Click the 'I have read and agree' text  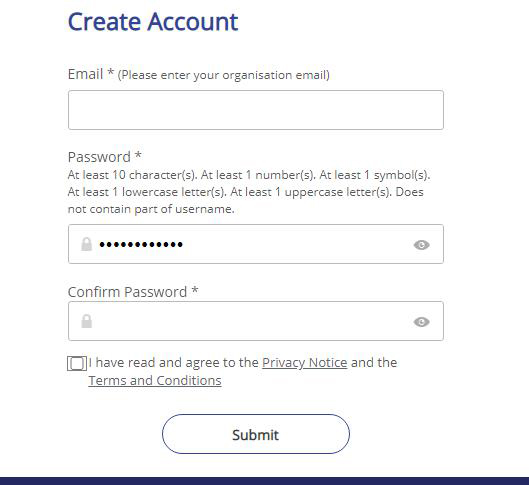pyautogui.click(x=173, y=363)
